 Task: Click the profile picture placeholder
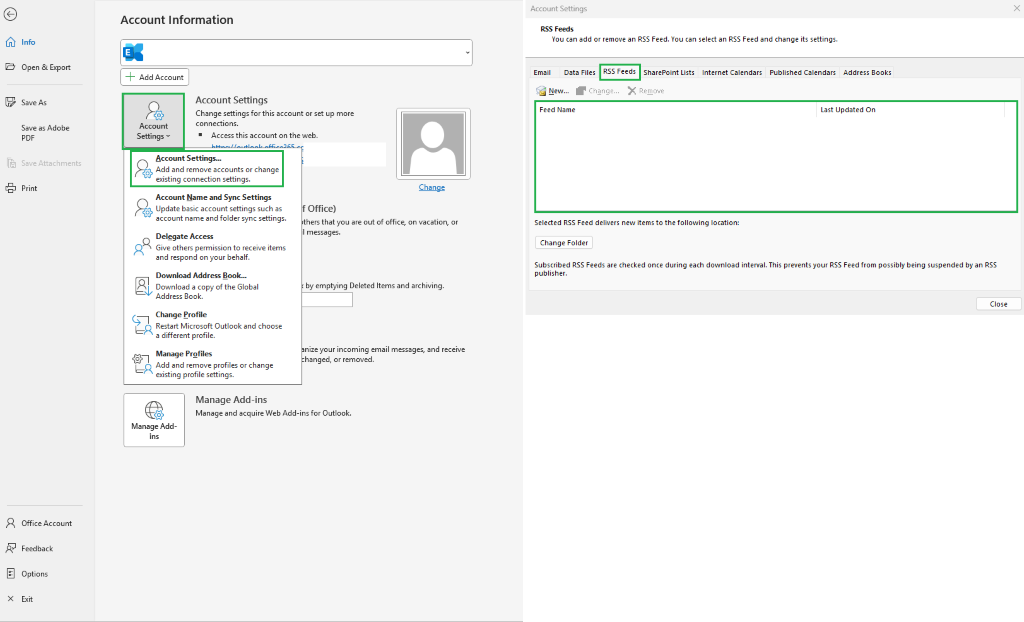coord(434,144)
